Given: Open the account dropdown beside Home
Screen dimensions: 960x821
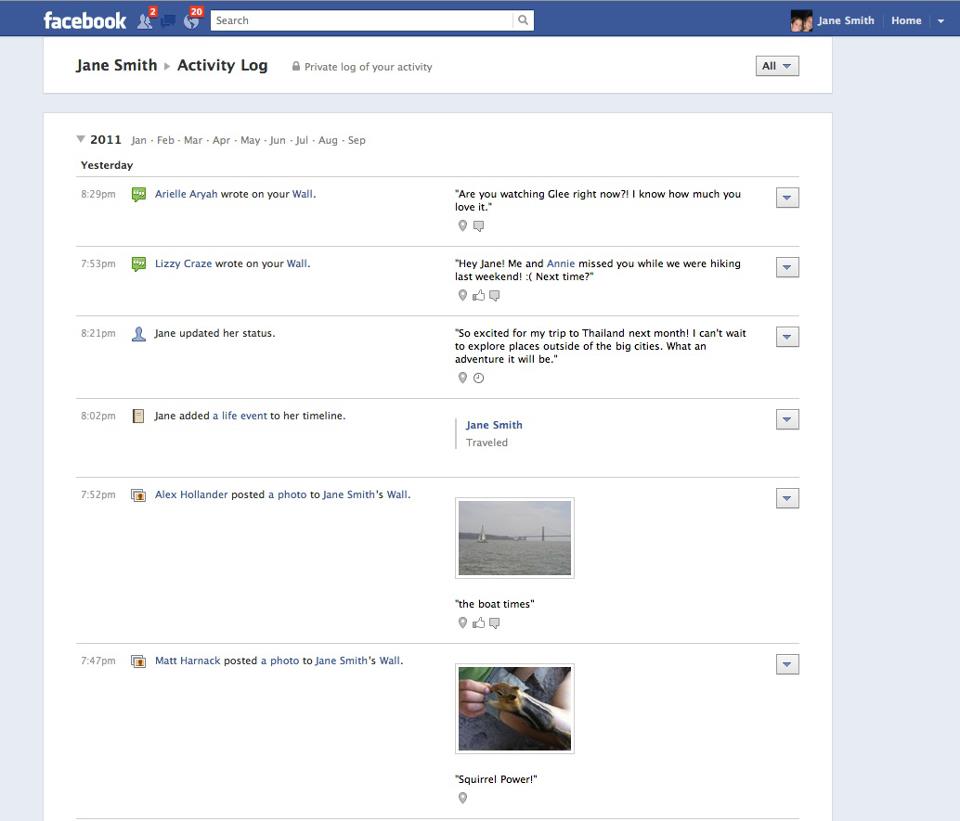Looking at the screenshot, I should pyautogui.click(x=941, y=20).
